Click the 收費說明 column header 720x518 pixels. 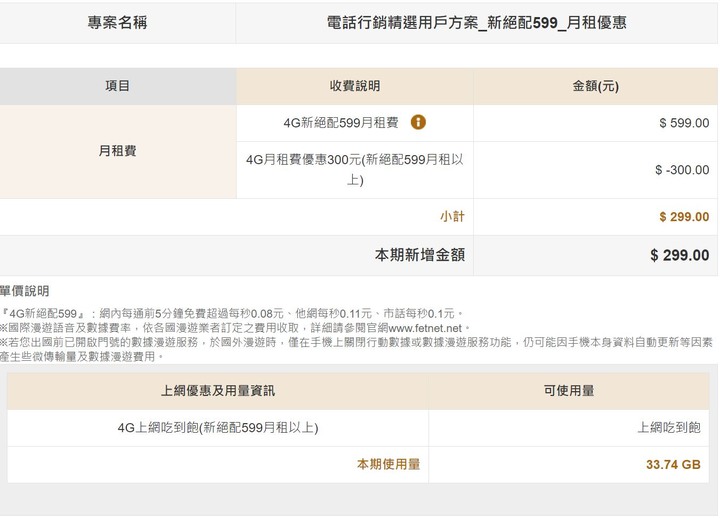355,86
